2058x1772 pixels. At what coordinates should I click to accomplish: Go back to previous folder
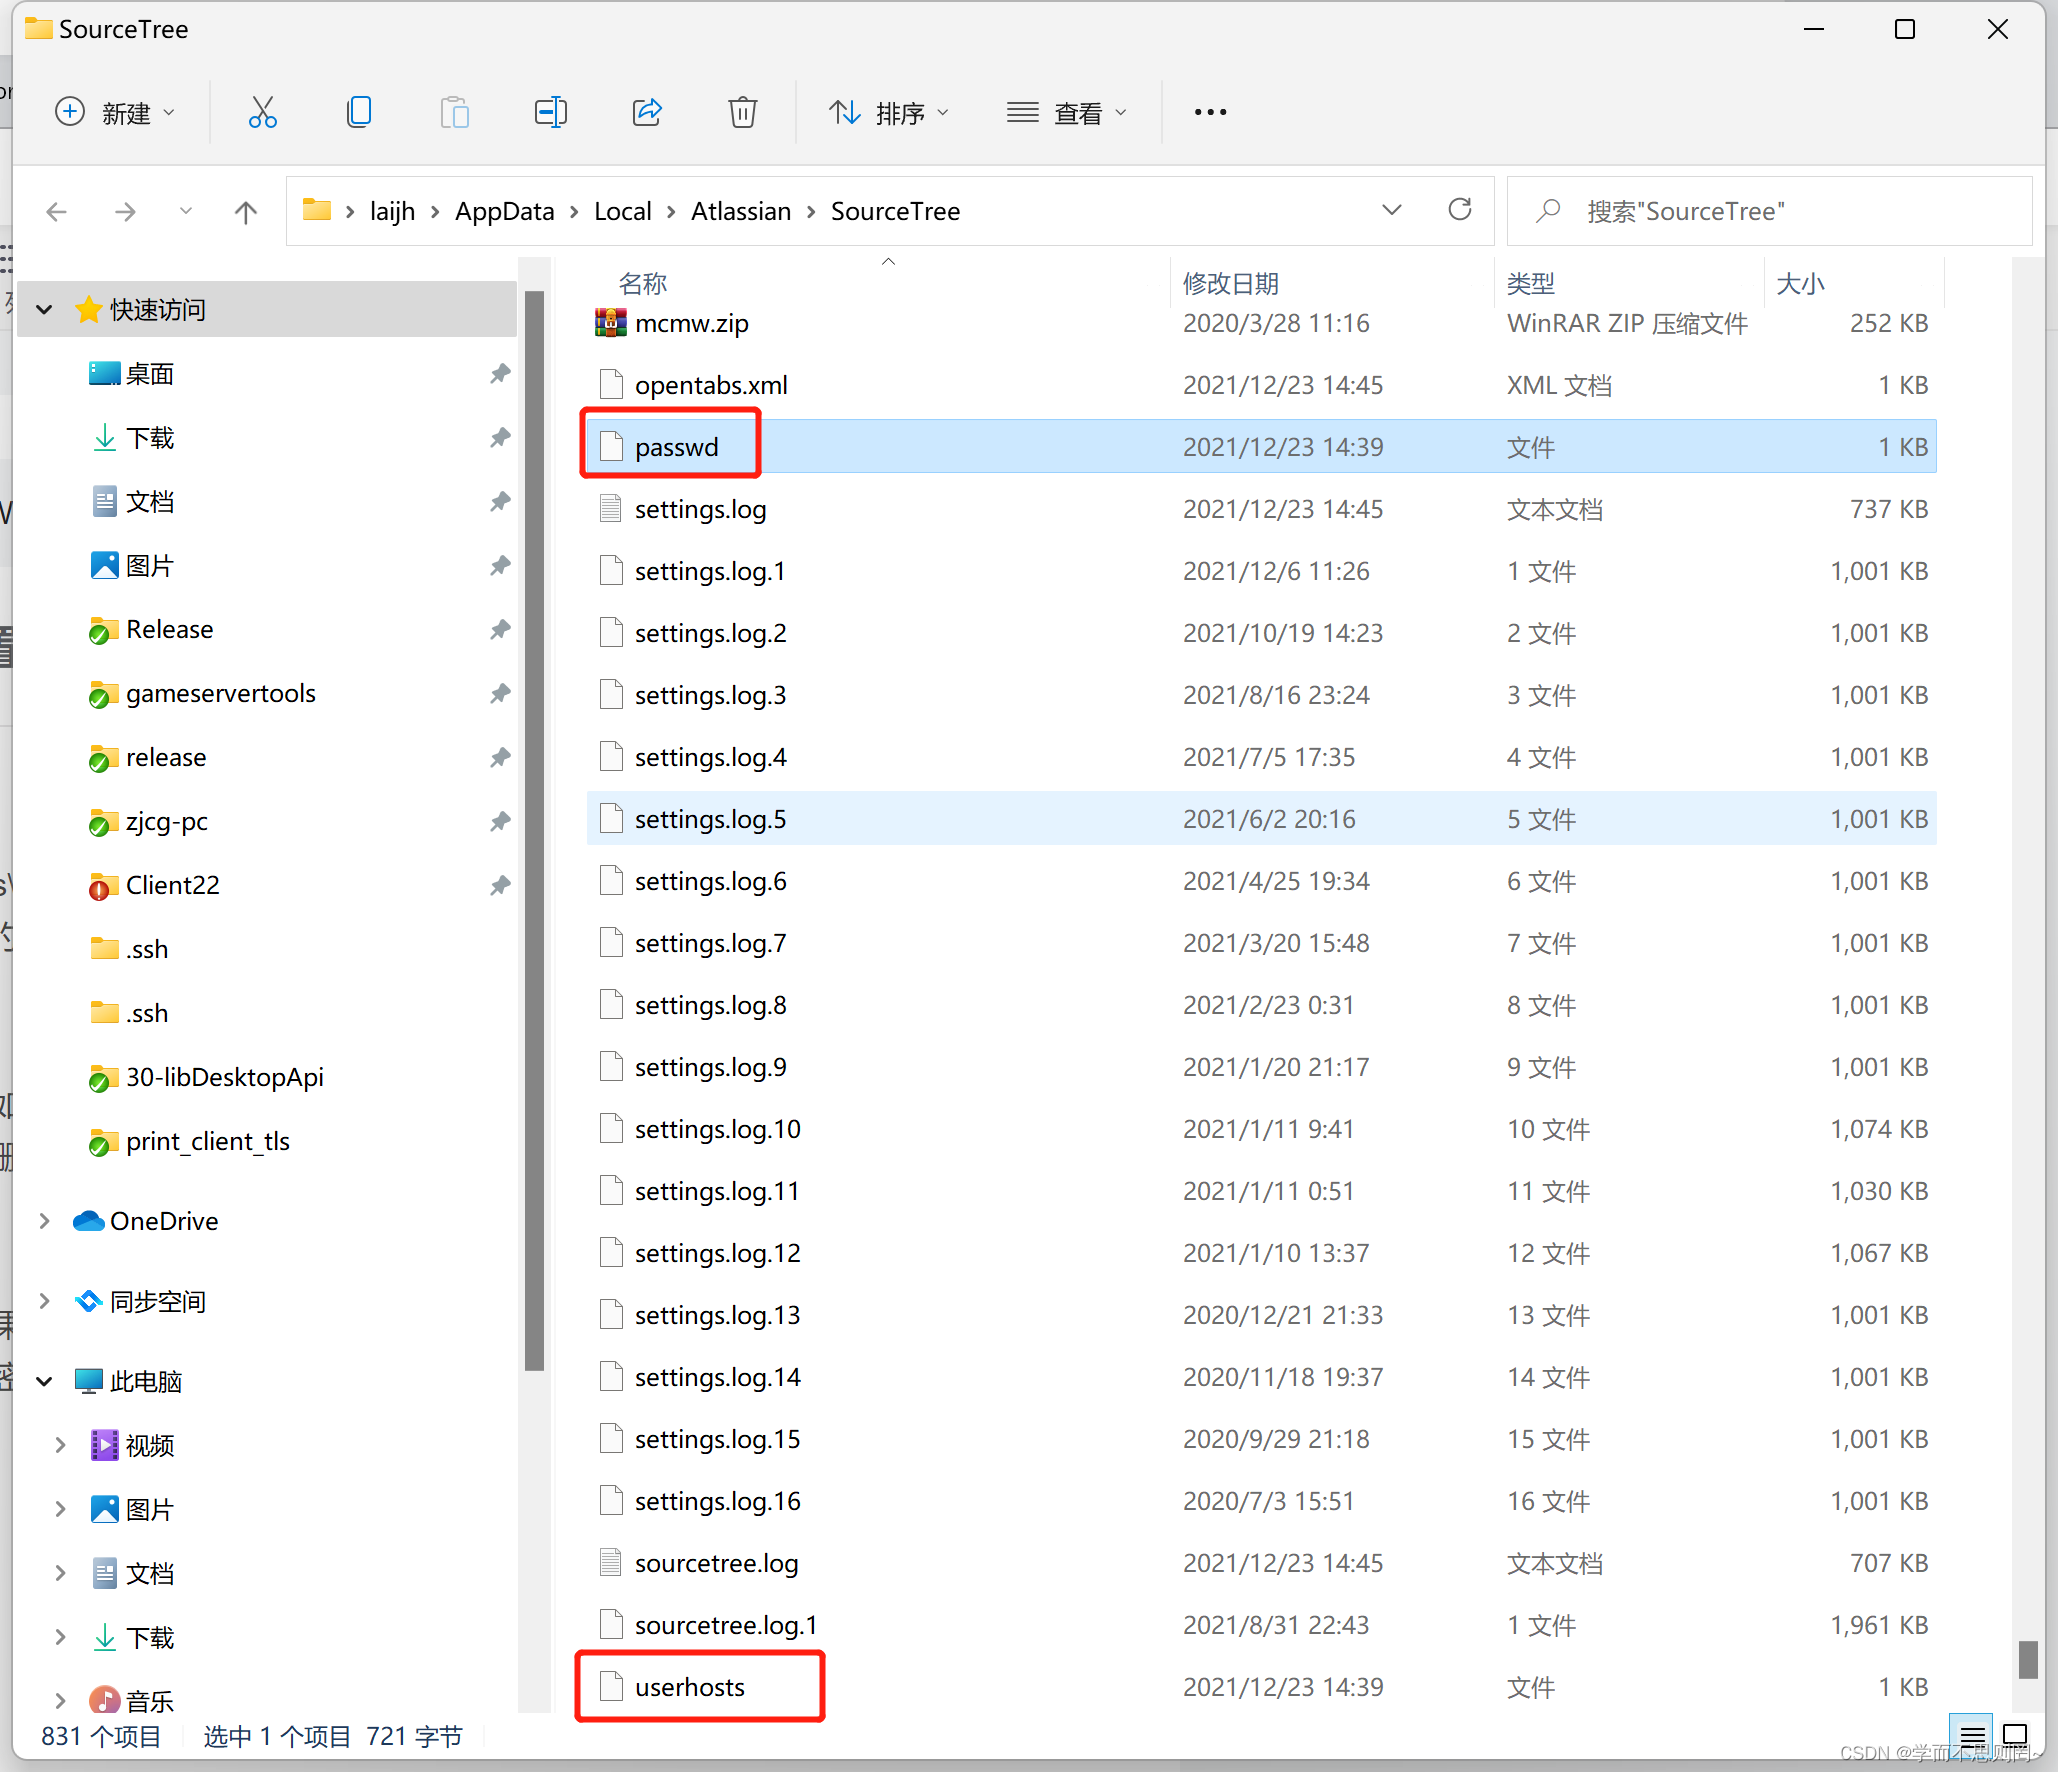click(x=57, y=211)
